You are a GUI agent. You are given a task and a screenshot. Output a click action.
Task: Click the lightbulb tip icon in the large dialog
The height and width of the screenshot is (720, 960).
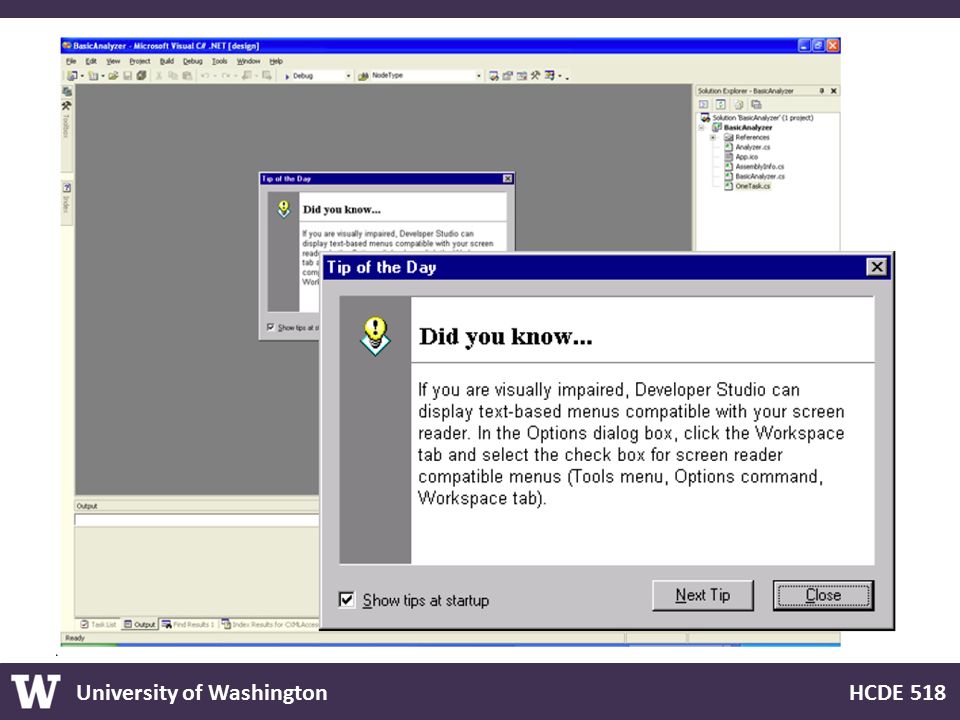(375, 336)
